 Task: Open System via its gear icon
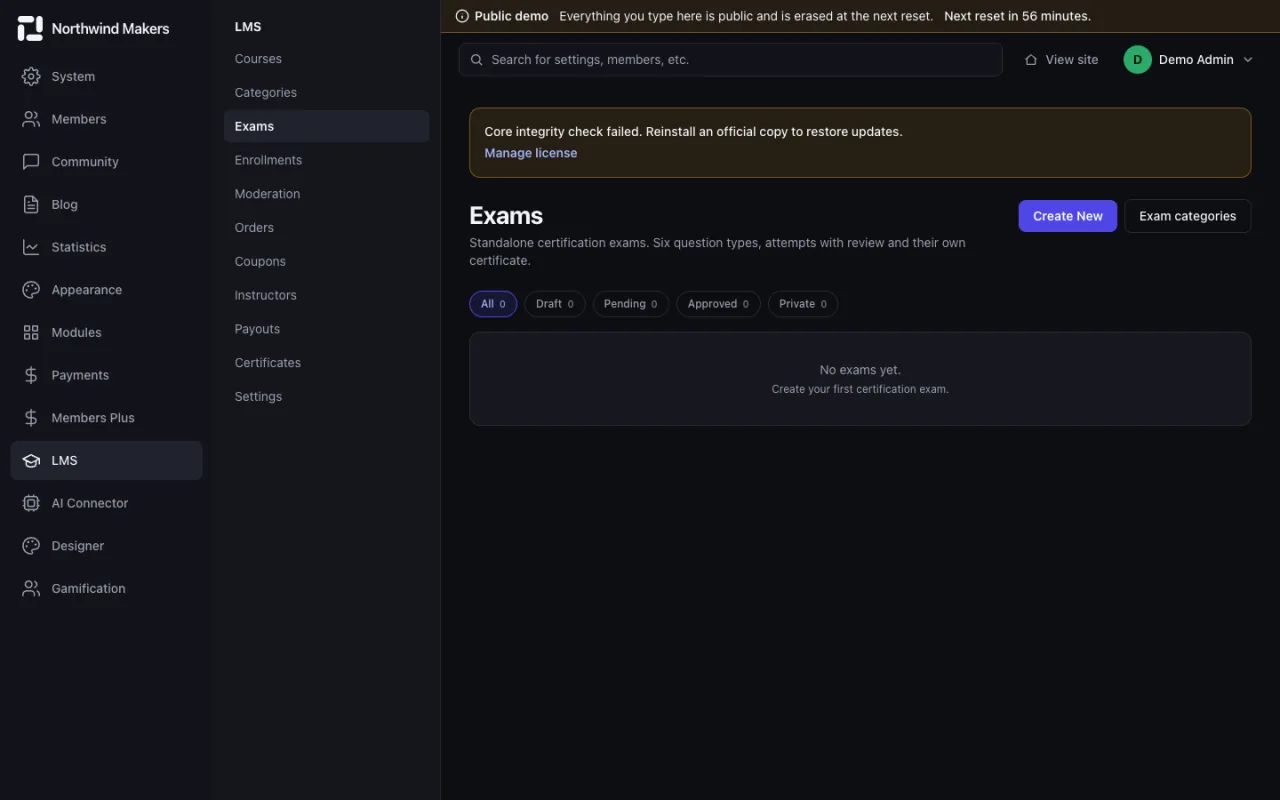point(31,76)
